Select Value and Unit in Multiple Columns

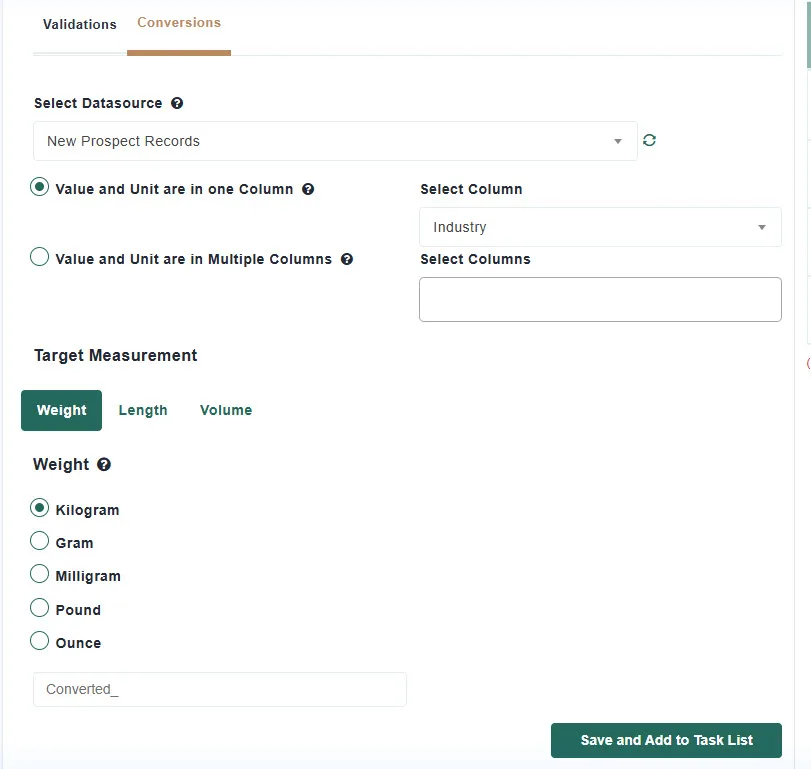pos(39,257)
